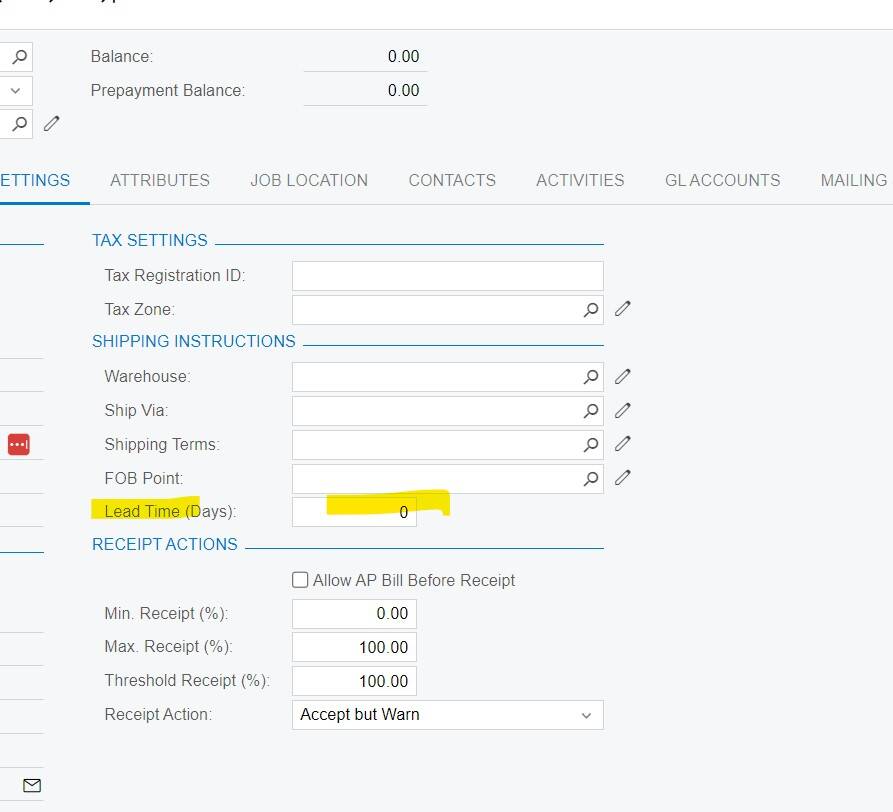Open the Attributes tab
Image resolution: width=893 pixels, height=812 pixels.
coord(160,181)
